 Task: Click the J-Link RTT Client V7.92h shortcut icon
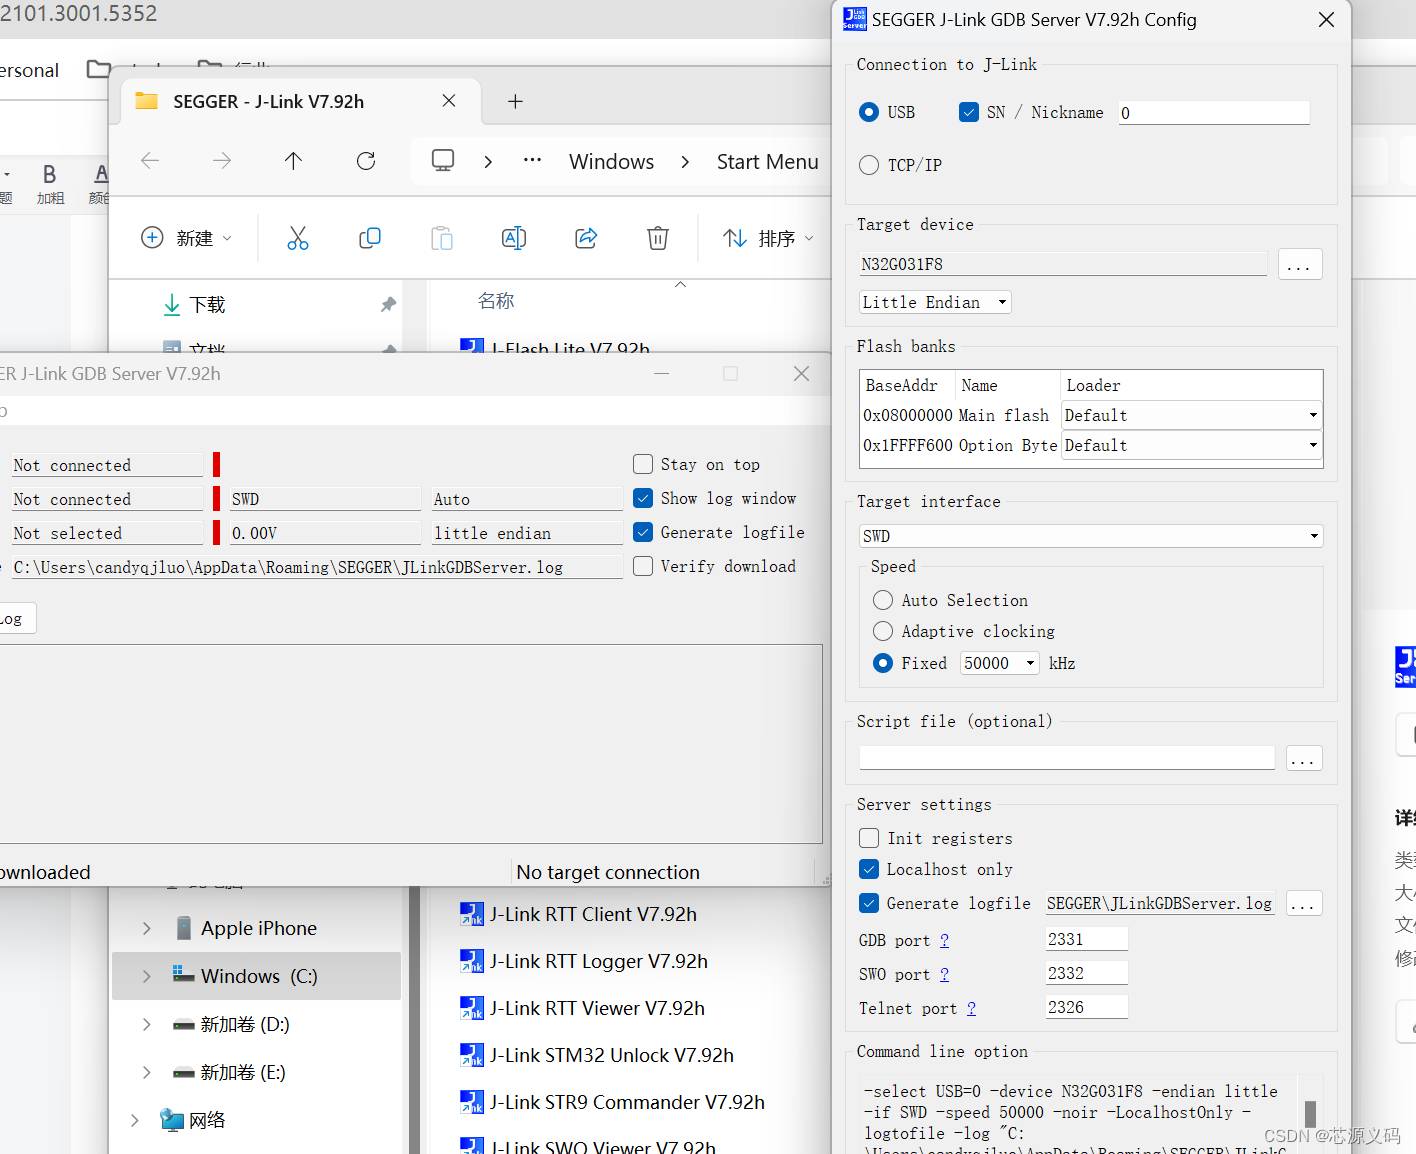pos(471,914)
